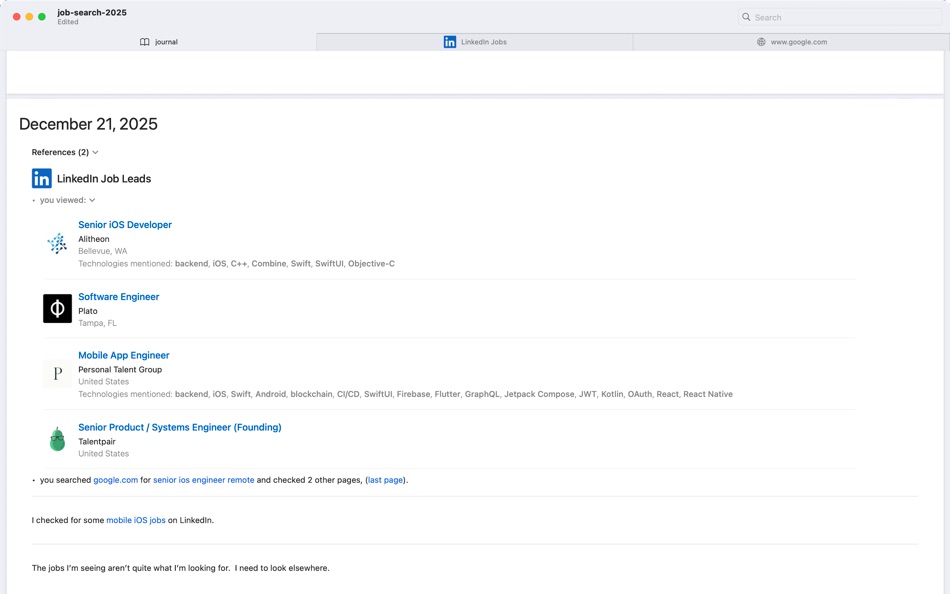The image size is (950, 594).
Task: Click the Talentpair company name
Action: pyautogui.click(x=97, y=441)
